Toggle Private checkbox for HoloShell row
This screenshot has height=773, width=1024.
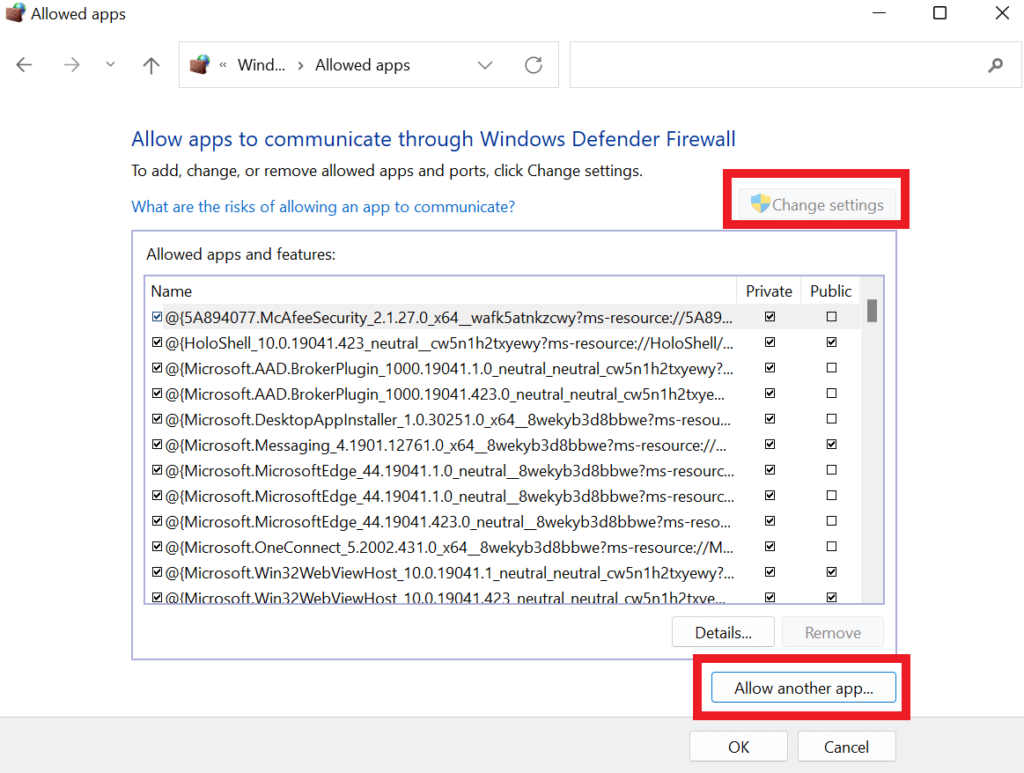coord(770,342)
